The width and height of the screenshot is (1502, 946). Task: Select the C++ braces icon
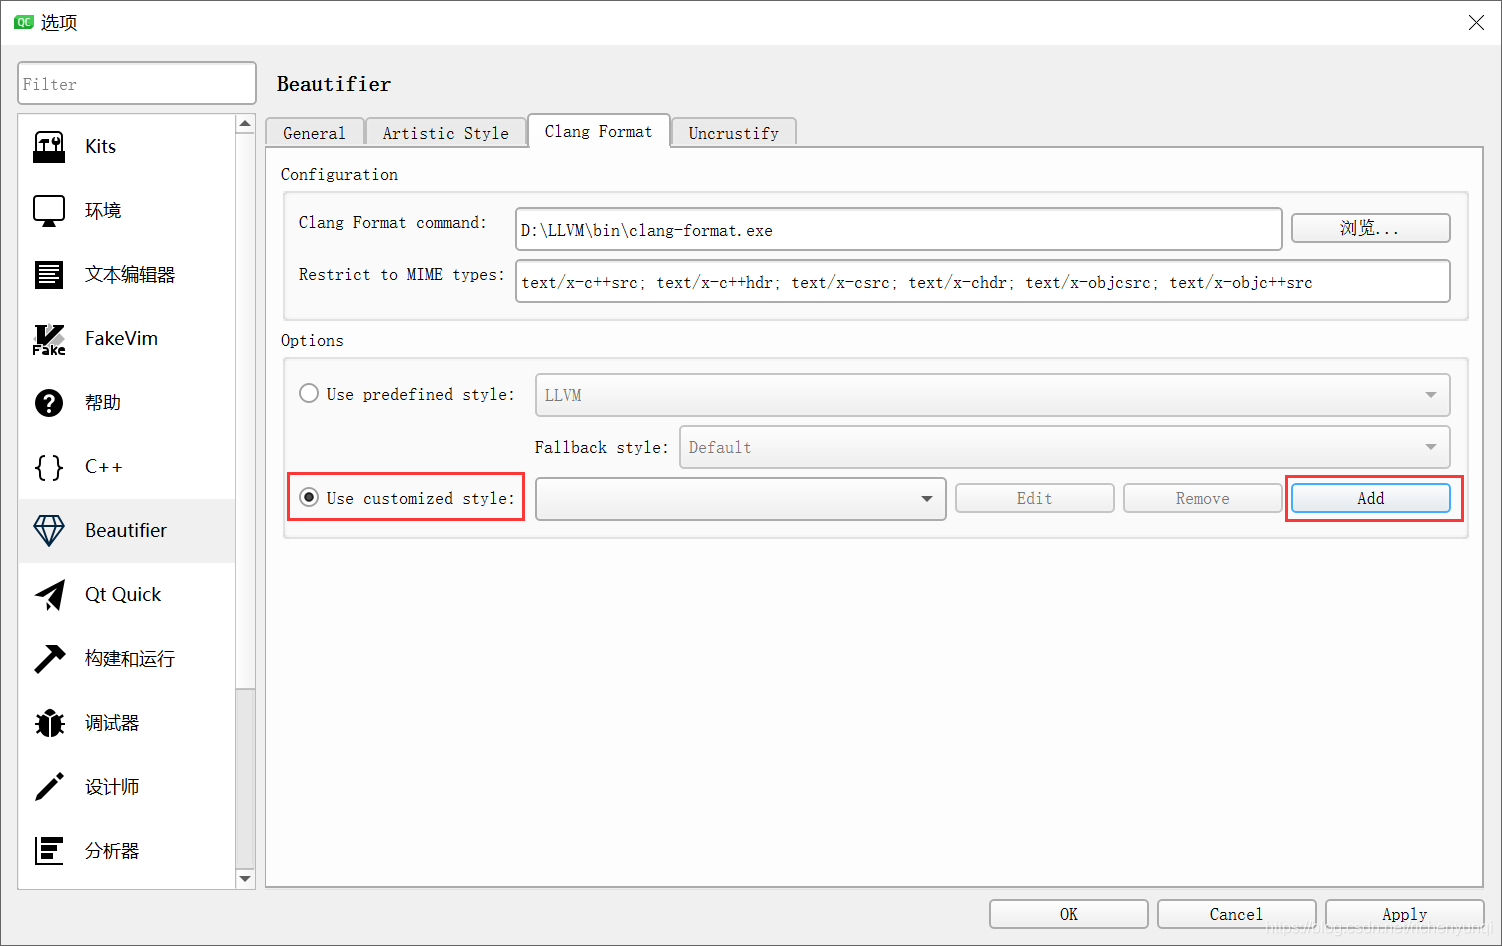49,467
